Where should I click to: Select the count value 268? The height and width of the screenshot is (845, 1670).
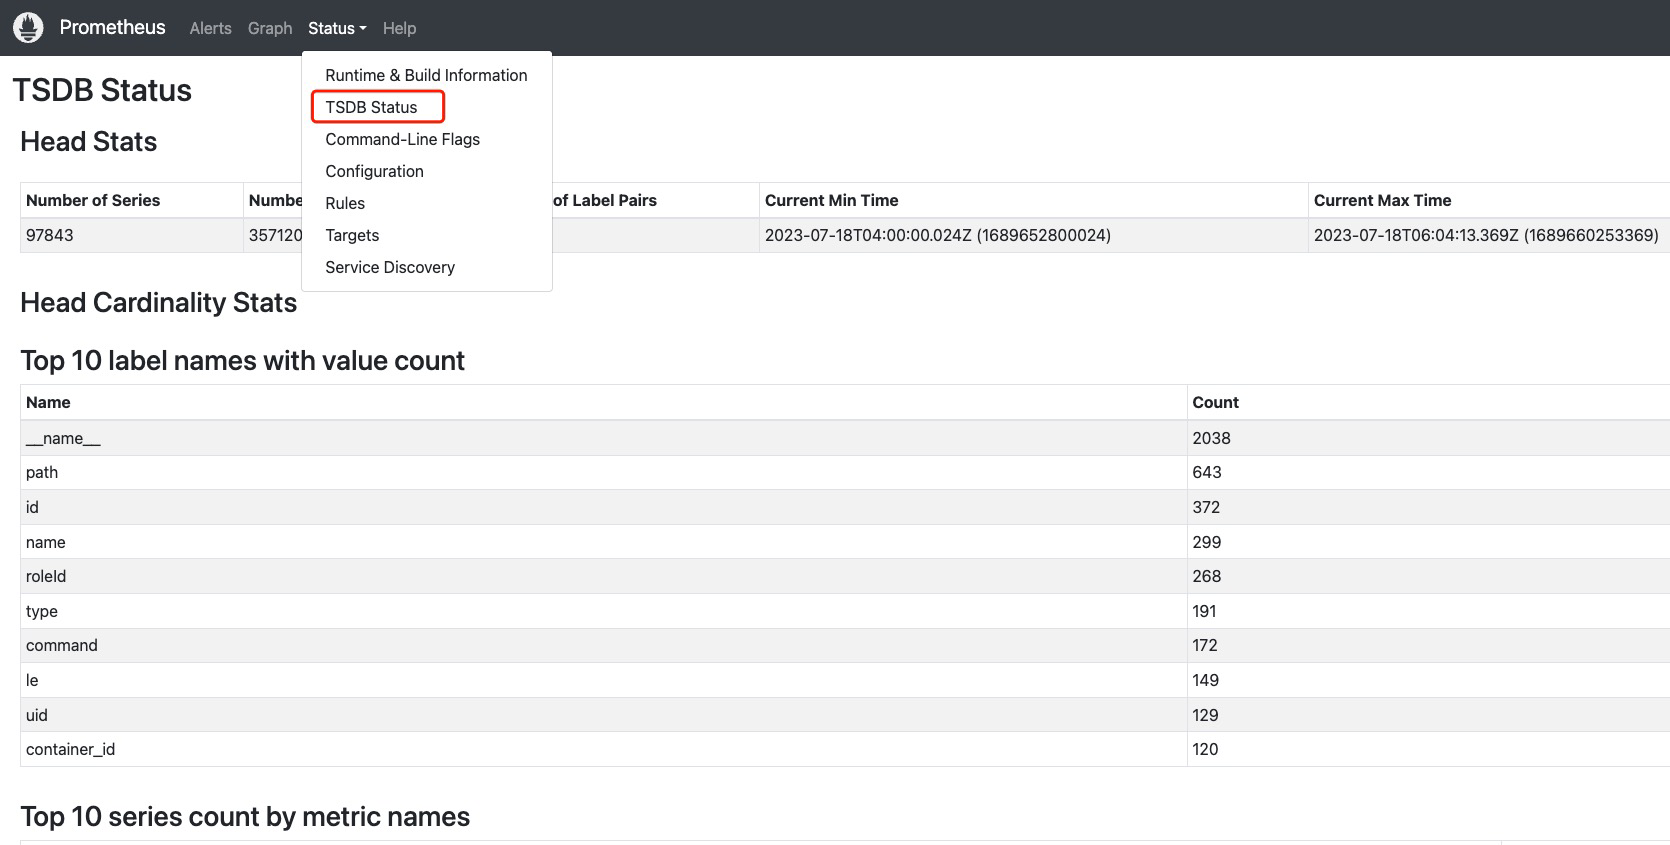click(x=1207, y=576)
